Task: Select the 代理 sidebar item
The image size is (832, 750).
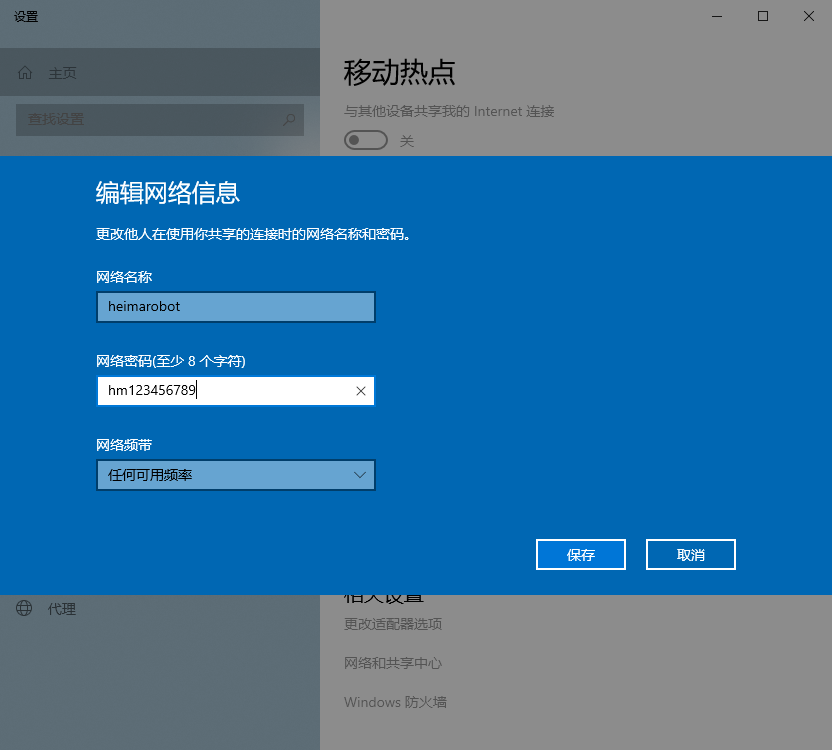Action: click(62, 609)
